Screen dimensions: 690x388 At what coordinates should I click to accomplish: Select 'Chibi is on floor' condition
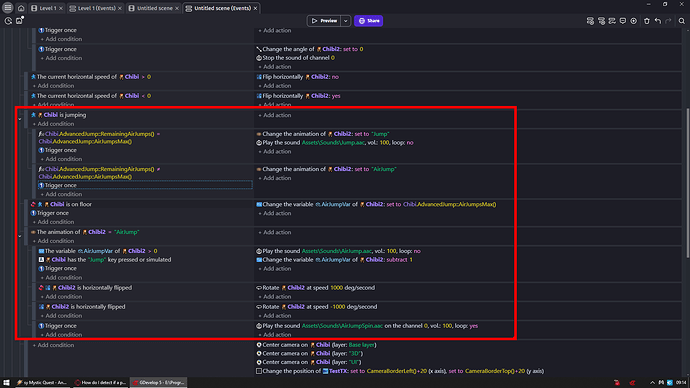click(61, 204)
